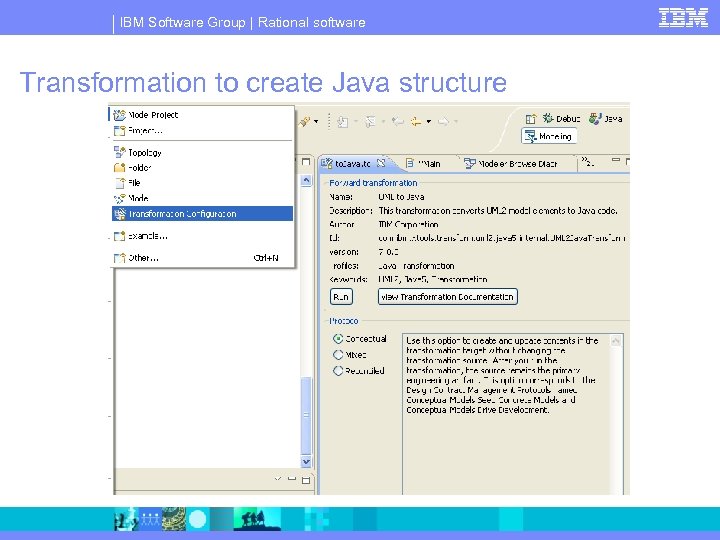The height and width of the screenshot is (540, 720).
Task: Select the Mixed protocol radio button
Action: 338,354
